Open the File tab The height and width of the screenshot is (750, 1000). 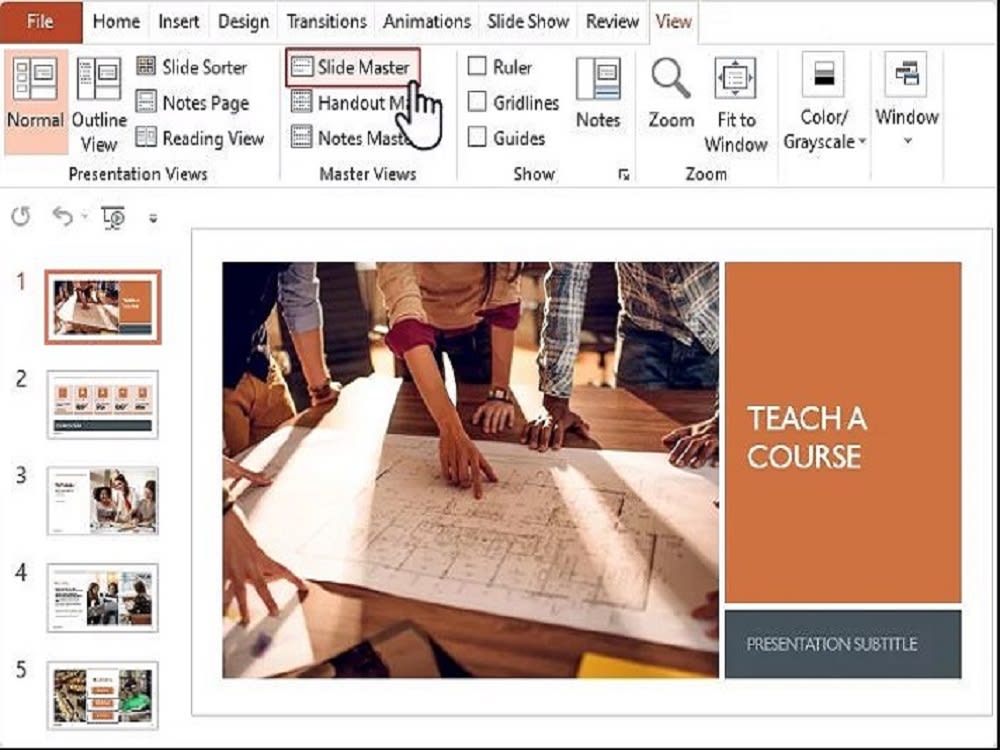click(40, 22)
